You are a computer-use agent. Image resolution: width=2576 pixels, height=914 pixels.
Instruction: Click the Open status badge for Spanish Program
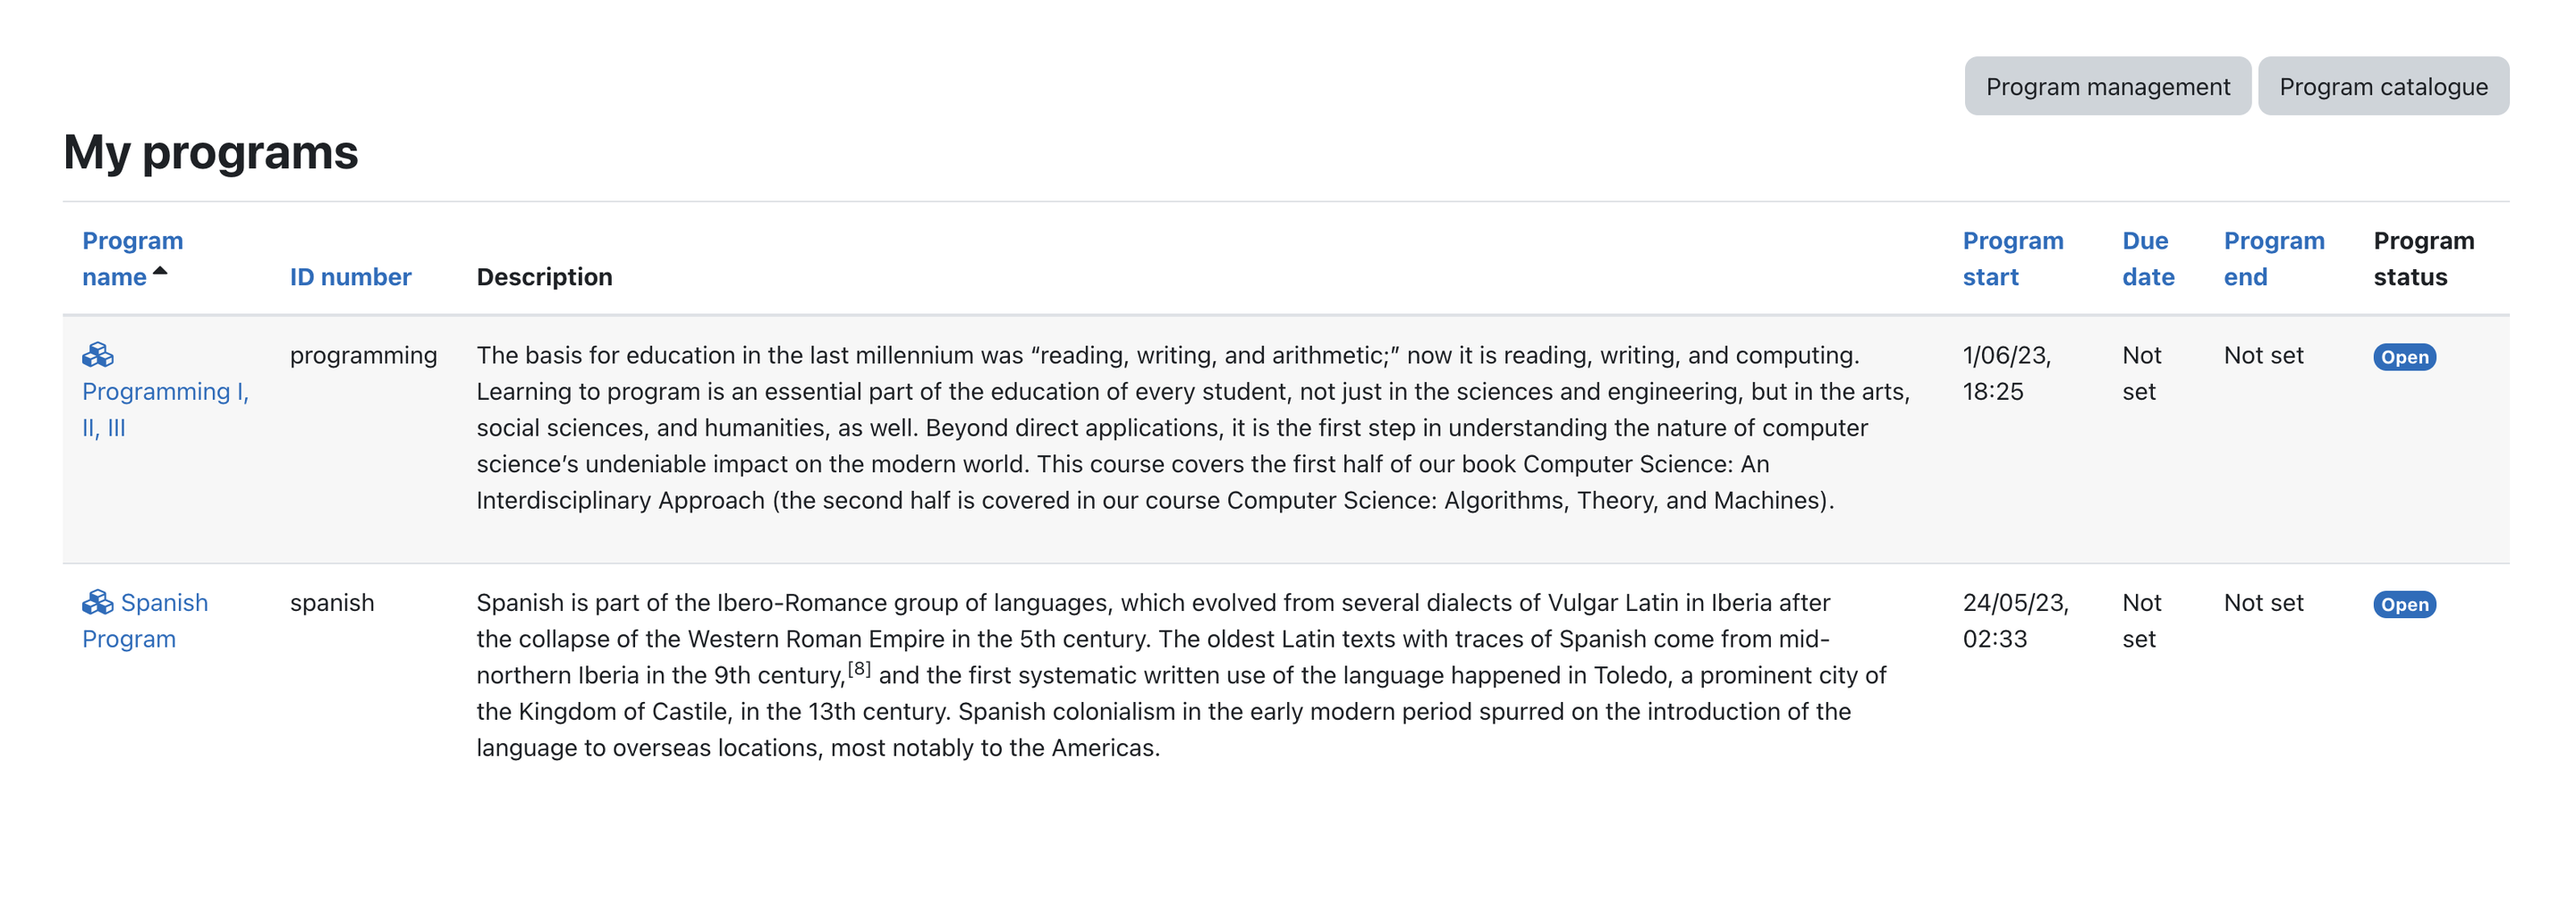point(2404,604)
